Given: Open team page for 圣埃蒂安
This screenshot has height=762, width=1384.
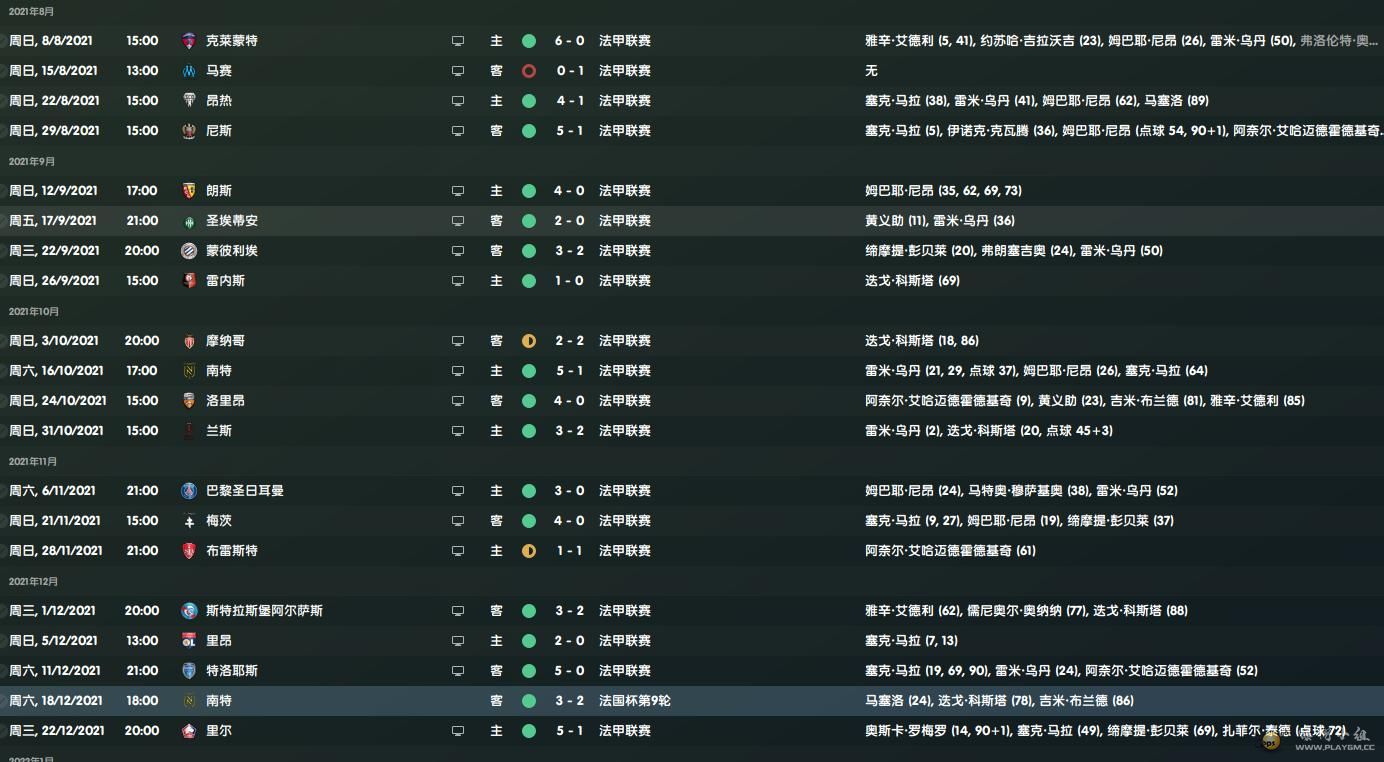Looking at the screenshot, I should [232, 221].
